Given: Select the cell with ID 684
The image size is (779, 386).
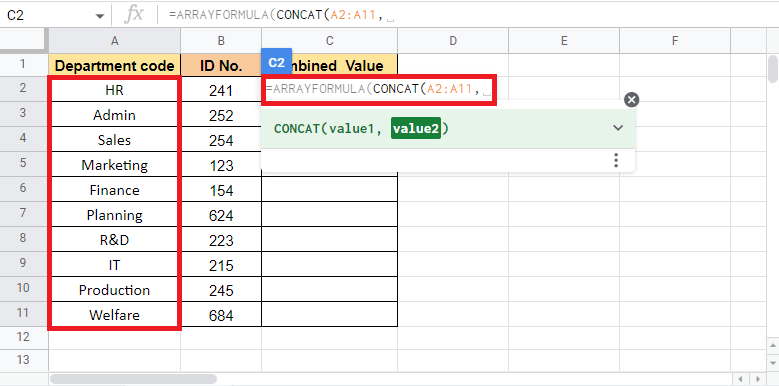Looking at the screenshot, I should click(221, 314).
